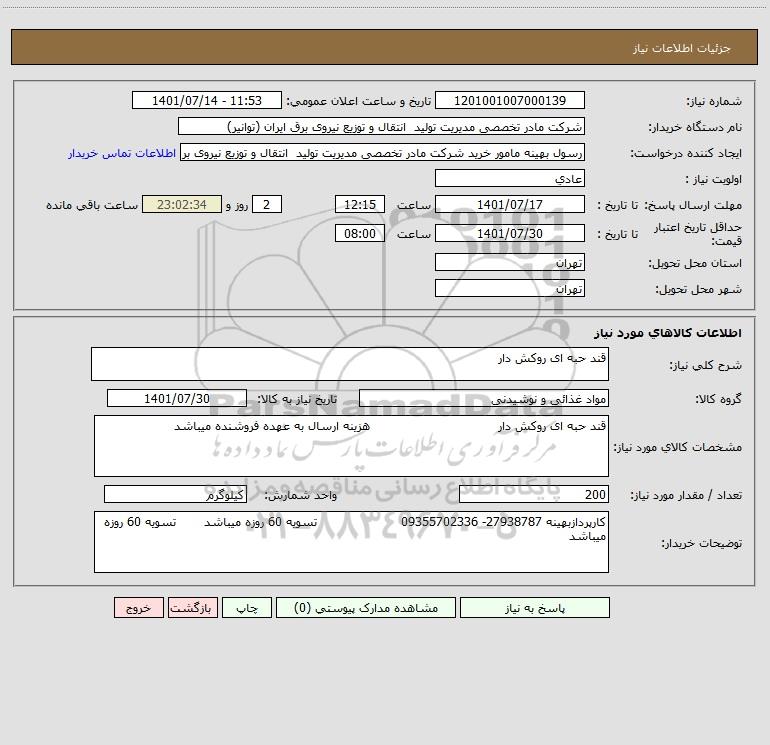Click the deadline time field 12:15
The width and height of the screenshot is (770, 745).
[359, 204]
